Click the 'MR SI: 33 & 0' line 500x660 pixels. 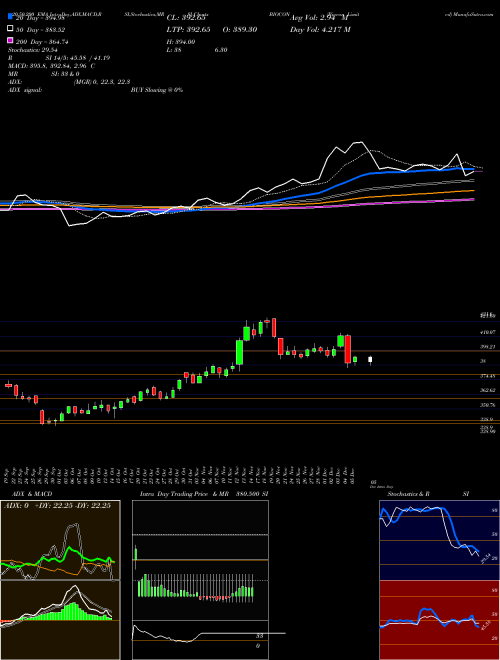43,74
